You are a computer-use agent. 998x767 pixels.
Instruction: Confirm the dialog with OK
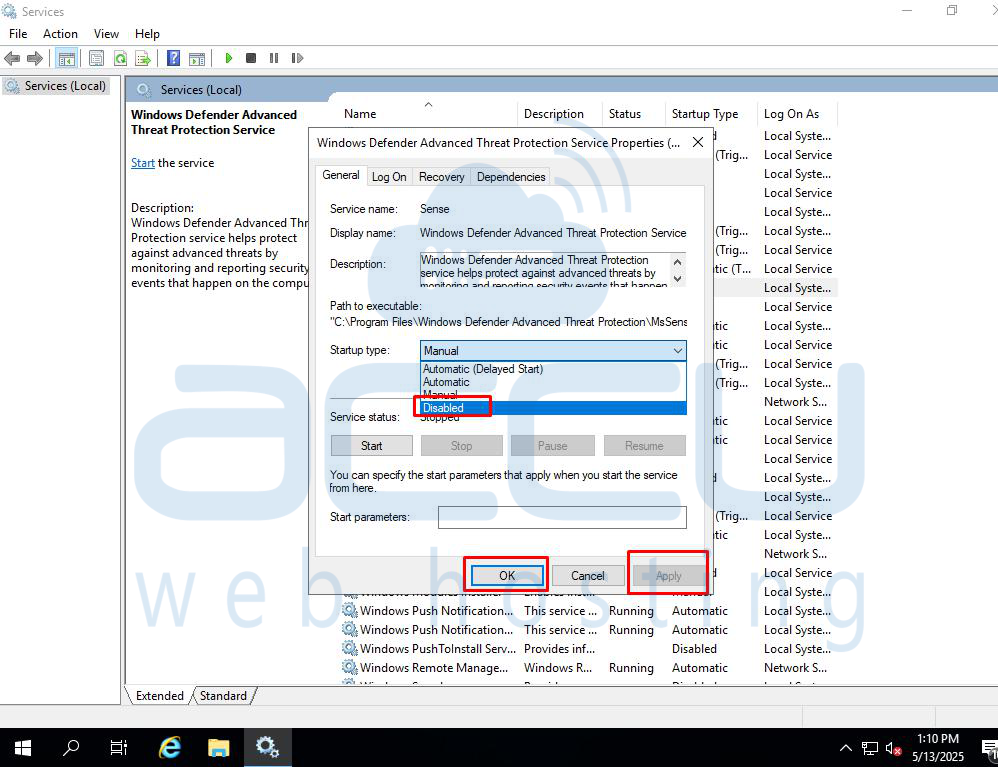(507, 575)
